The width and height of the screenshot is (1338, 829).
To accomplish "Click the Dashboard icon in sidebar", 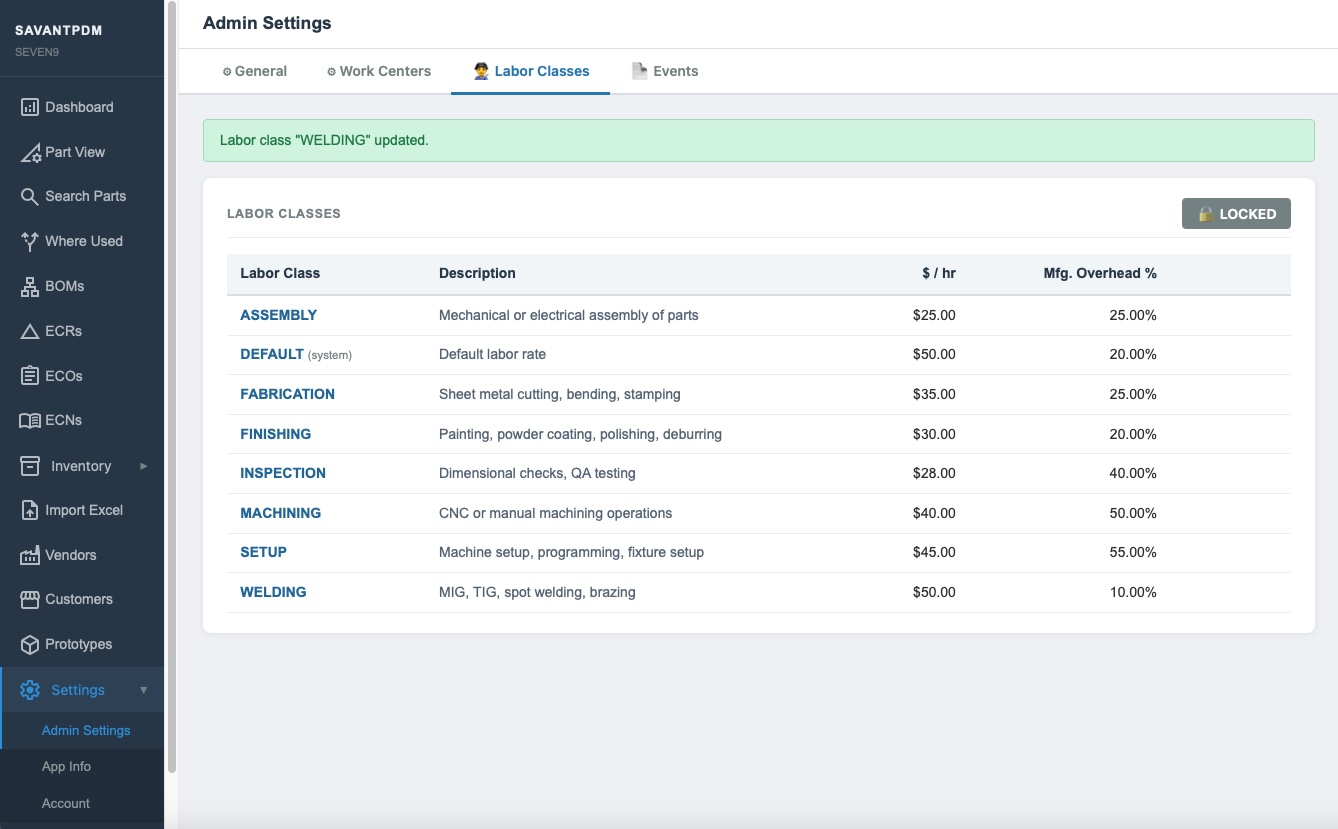I will (30, 107).
